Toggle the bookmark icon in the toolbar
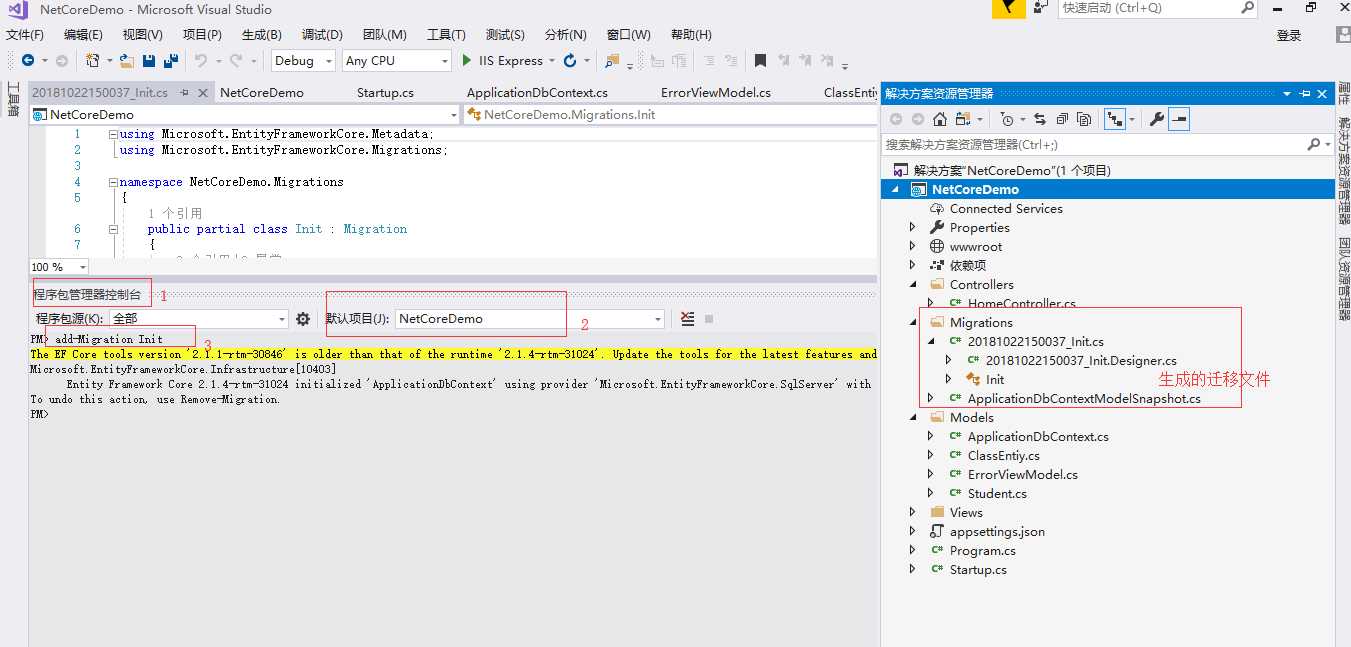 click(x=760, y=61)
